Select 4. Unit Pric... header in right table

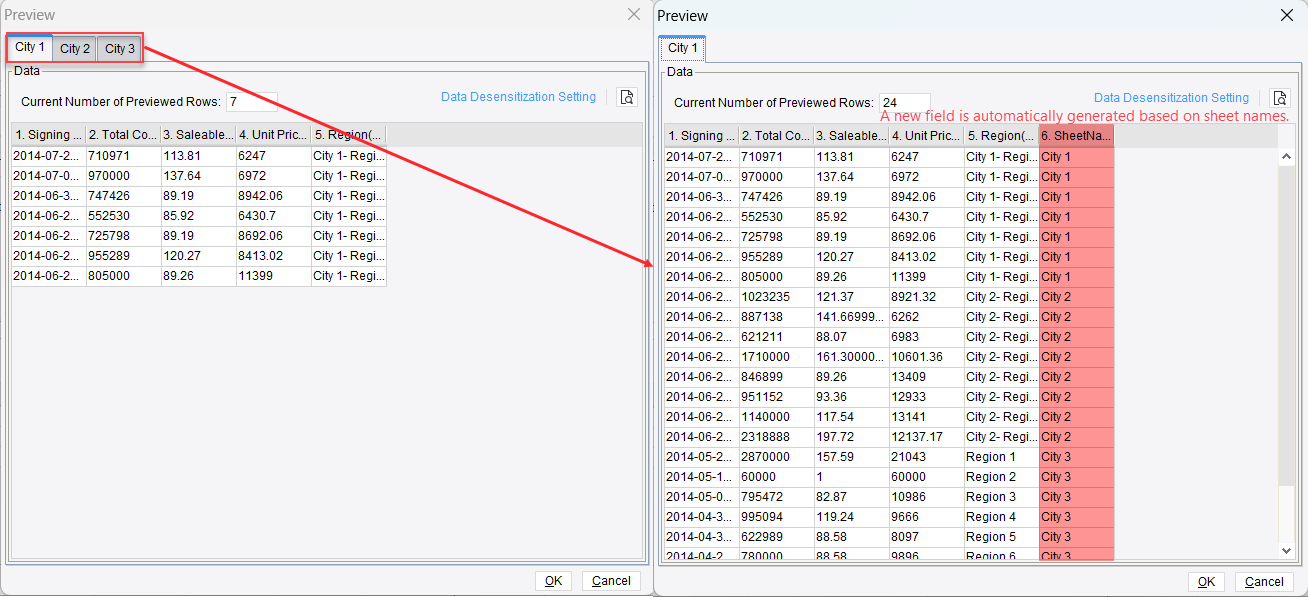(926, 136)
